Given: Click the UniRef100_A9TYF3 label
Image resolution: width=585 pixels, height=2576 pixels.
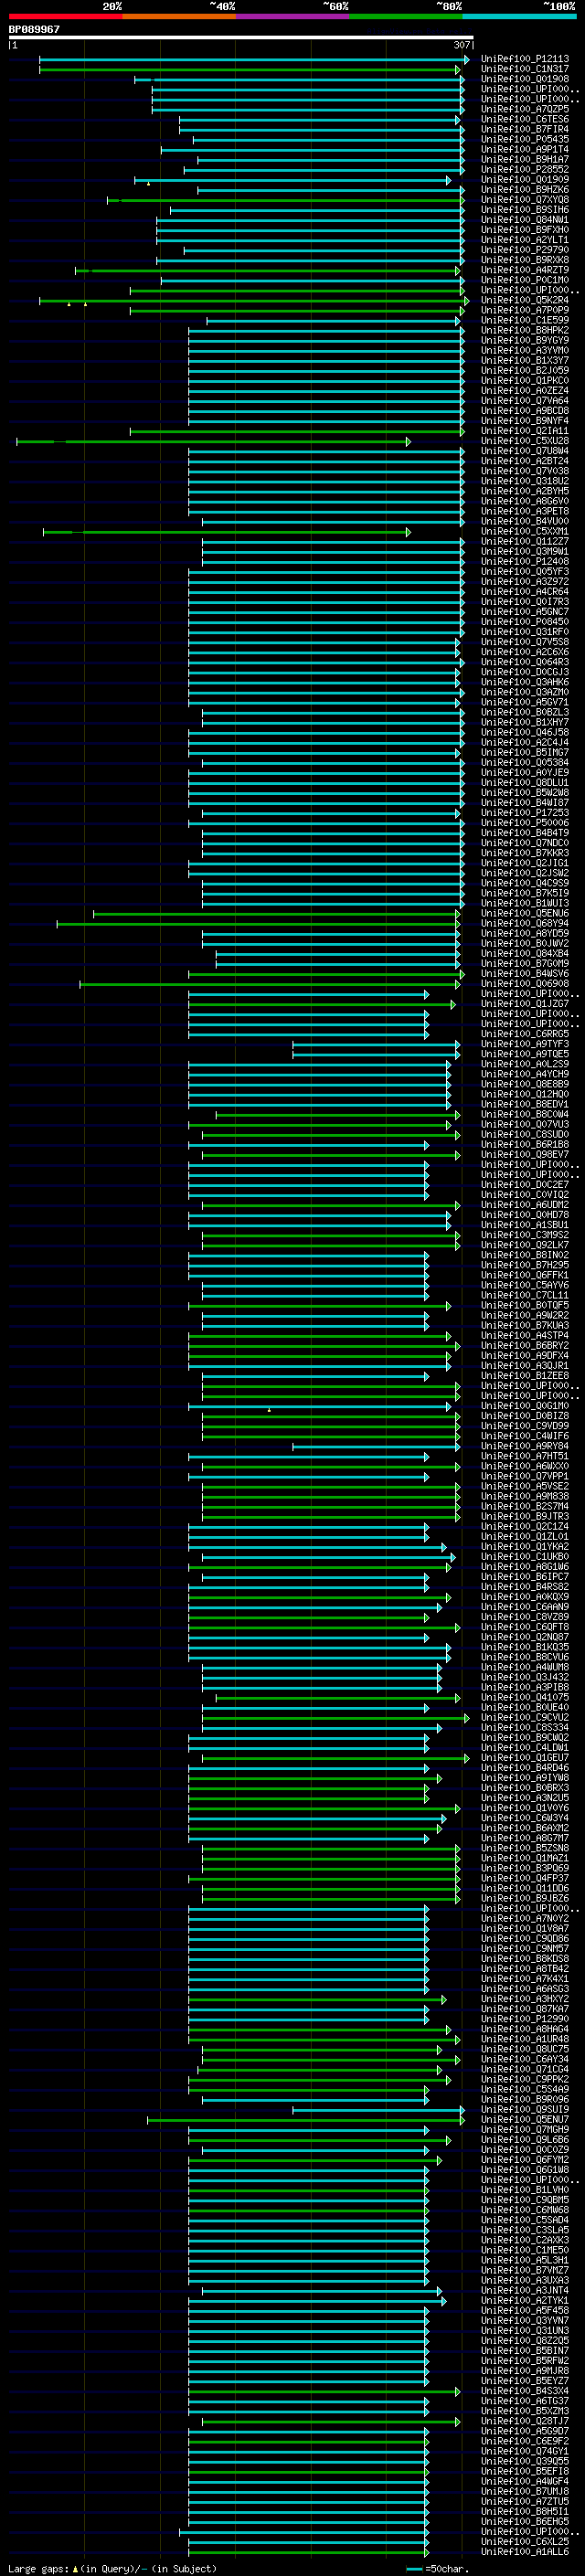Looking at the screenshot, I should (525, 1044).
